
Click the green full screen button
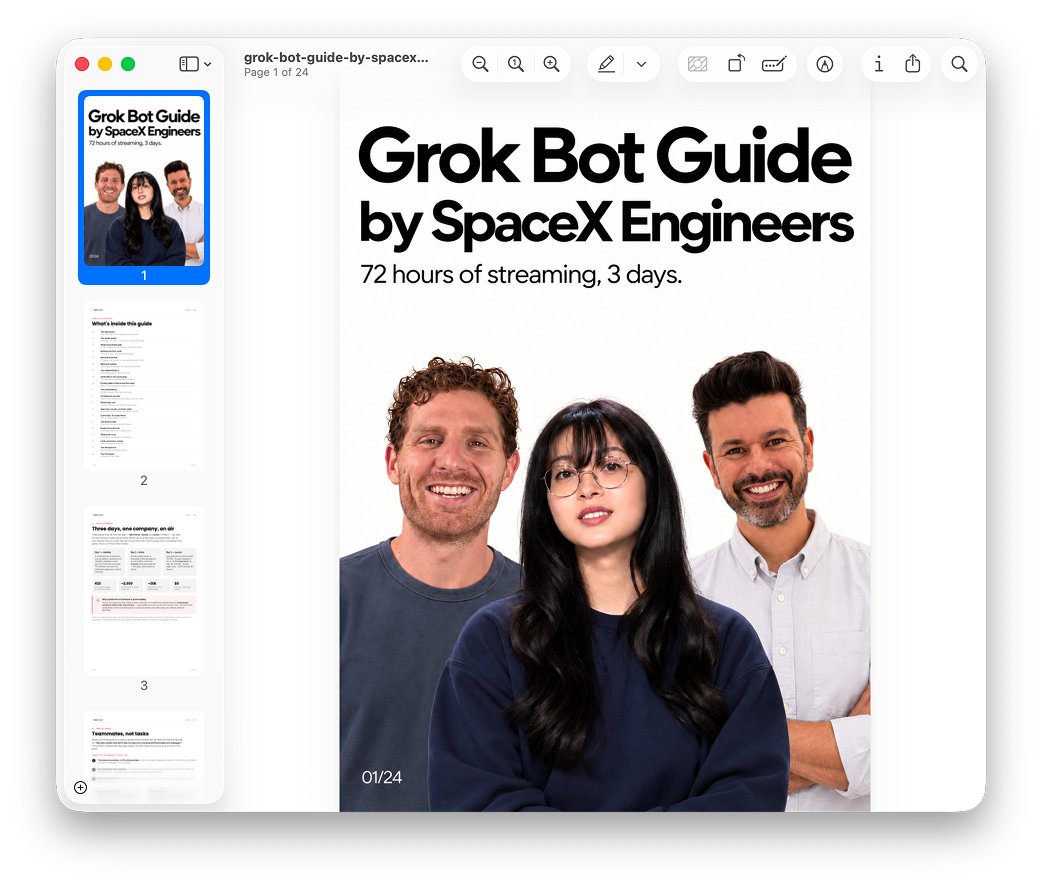pos(128,64)
